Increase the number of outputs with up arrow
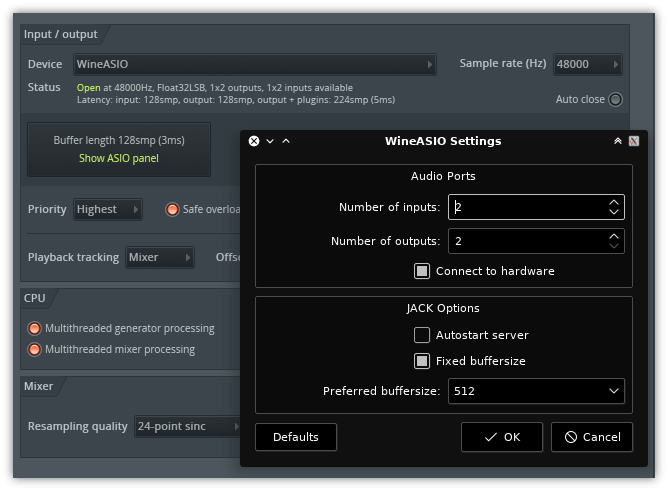668x491 pixels. (x=614, y=236)
